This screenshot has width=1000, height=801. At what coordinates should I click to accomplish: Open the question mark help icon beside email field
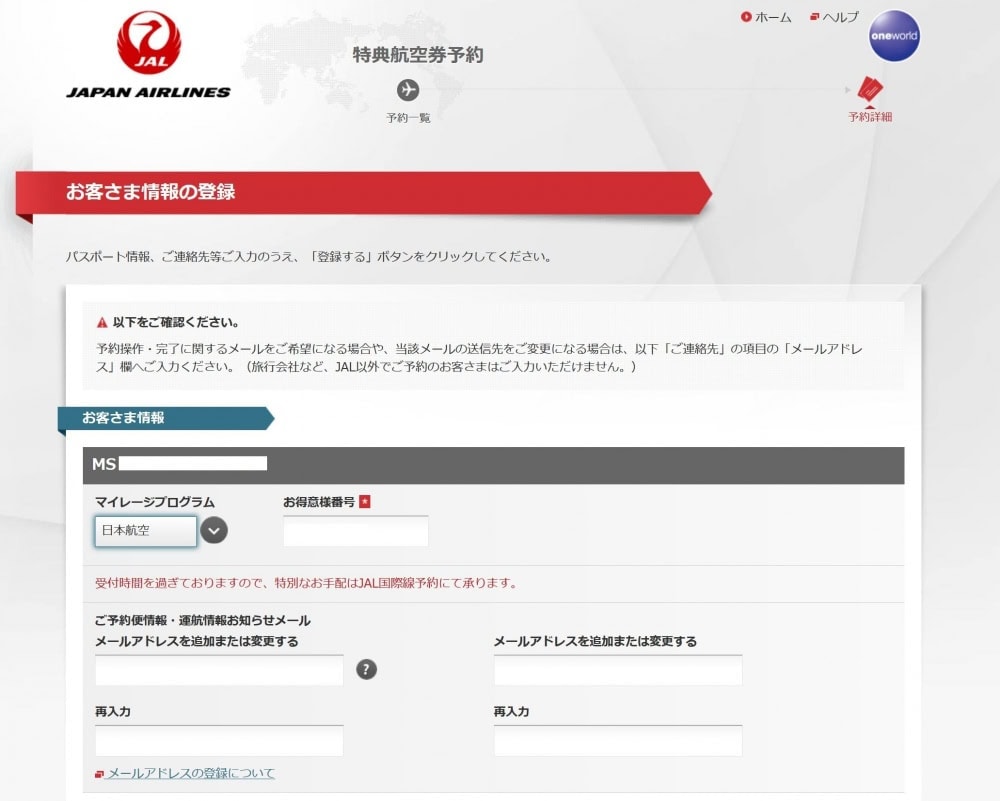click(x=366, y=669)
